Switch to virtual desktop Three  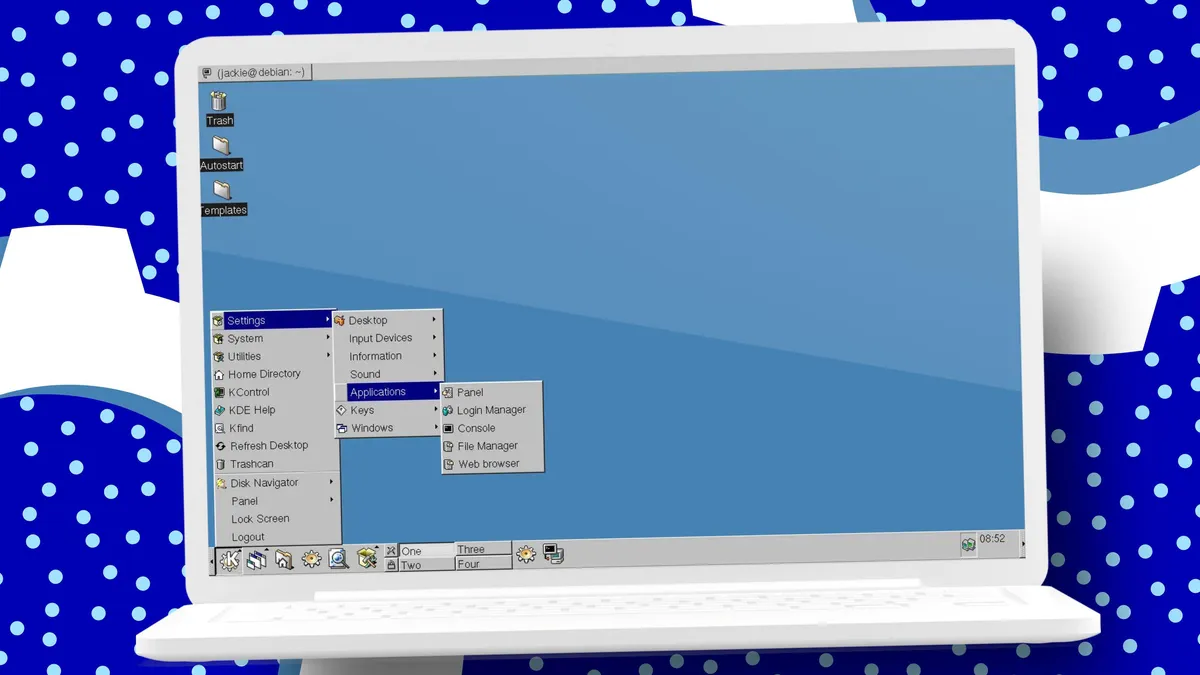coord(484,549)
